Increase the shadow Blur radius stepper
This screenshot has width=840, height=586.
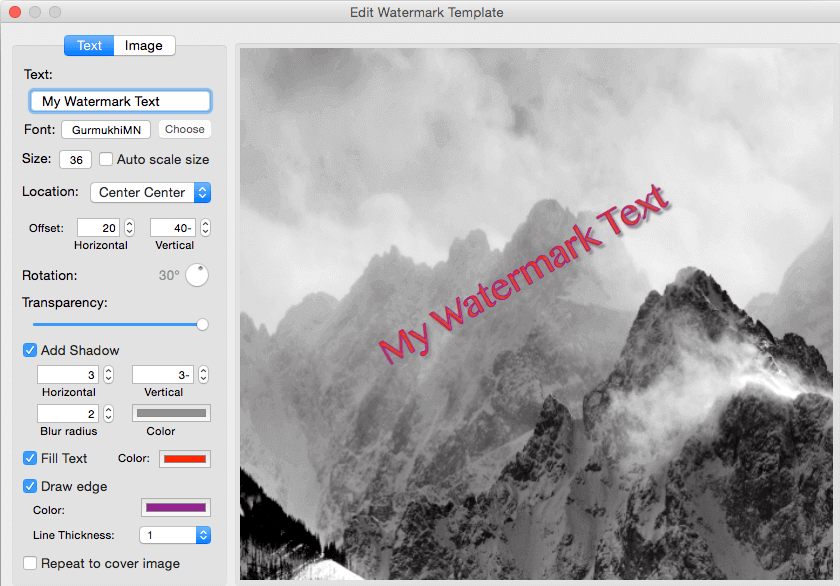[x=107, y=408]
